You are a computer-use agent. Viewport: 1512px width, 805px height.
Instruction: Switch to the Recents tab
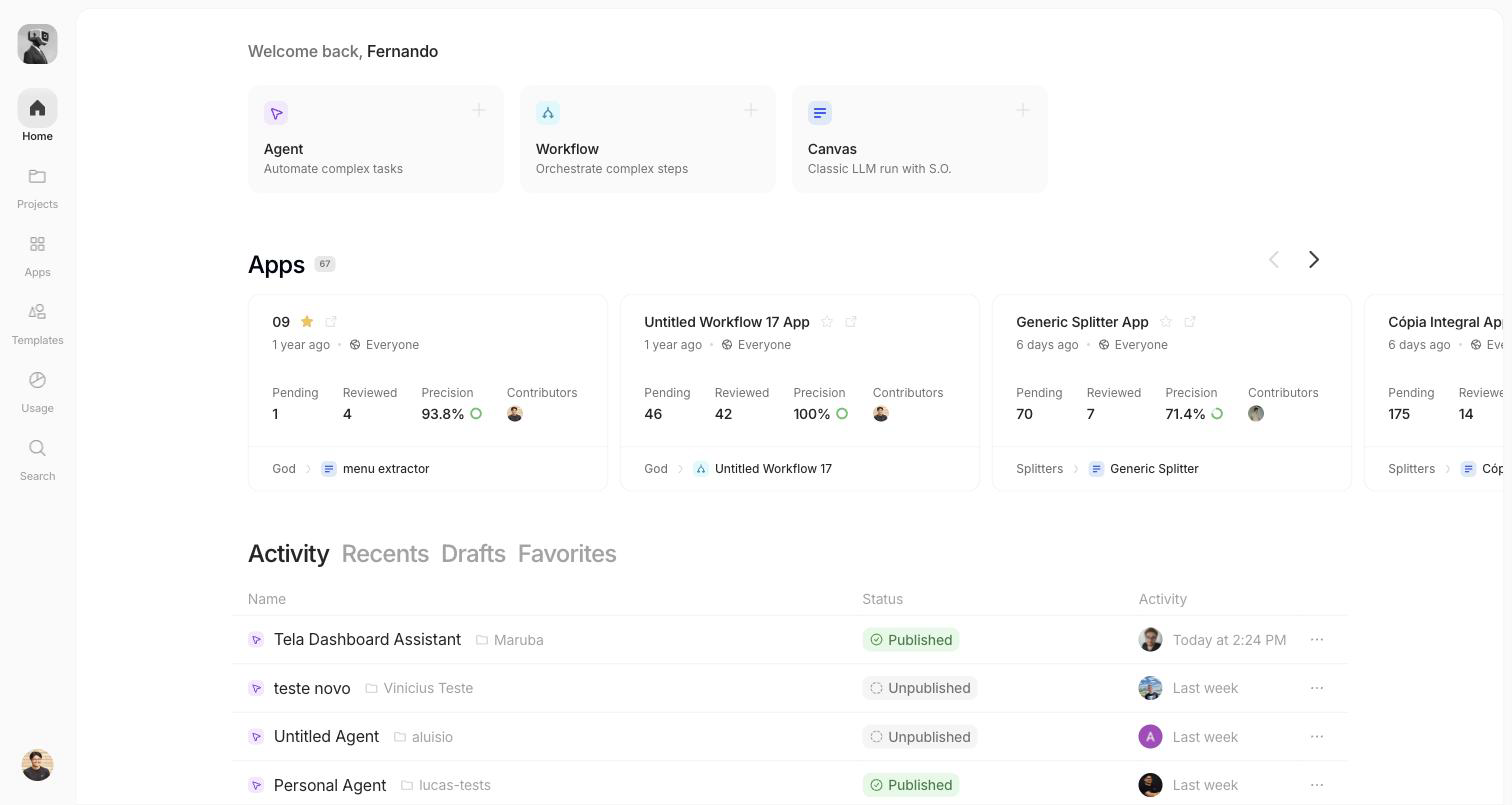(385, 554)
